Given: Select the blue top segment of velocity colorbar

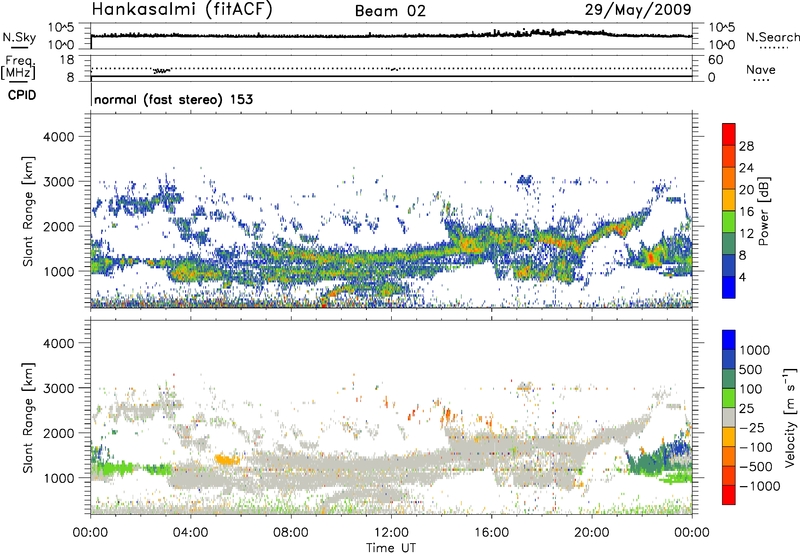Looking at the screenshot, I should (729, 340).
